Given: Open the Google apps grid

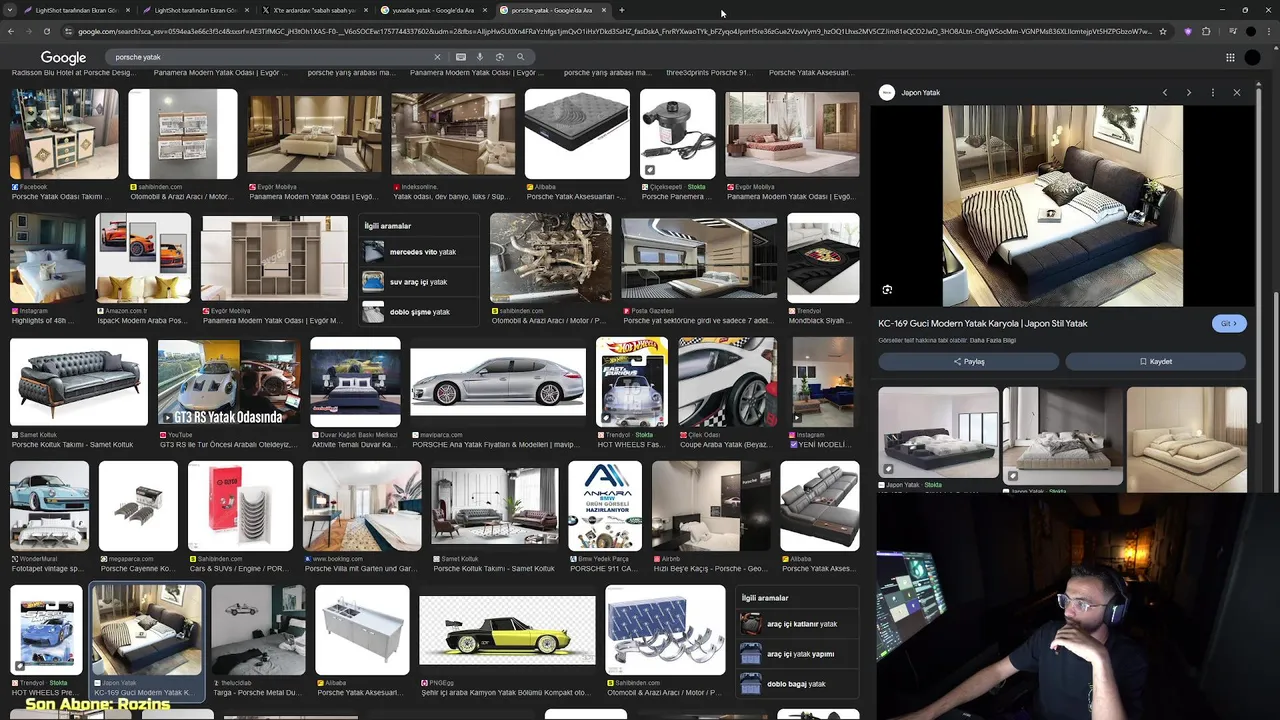Looking at the screenshot, I should (x=1230, y=57).
